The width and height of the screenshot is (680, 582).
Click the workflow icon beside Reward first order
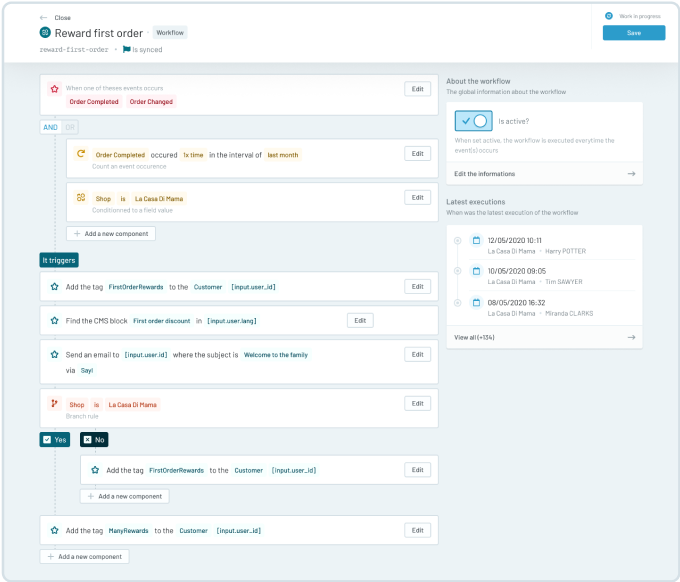tap(44, 32)
